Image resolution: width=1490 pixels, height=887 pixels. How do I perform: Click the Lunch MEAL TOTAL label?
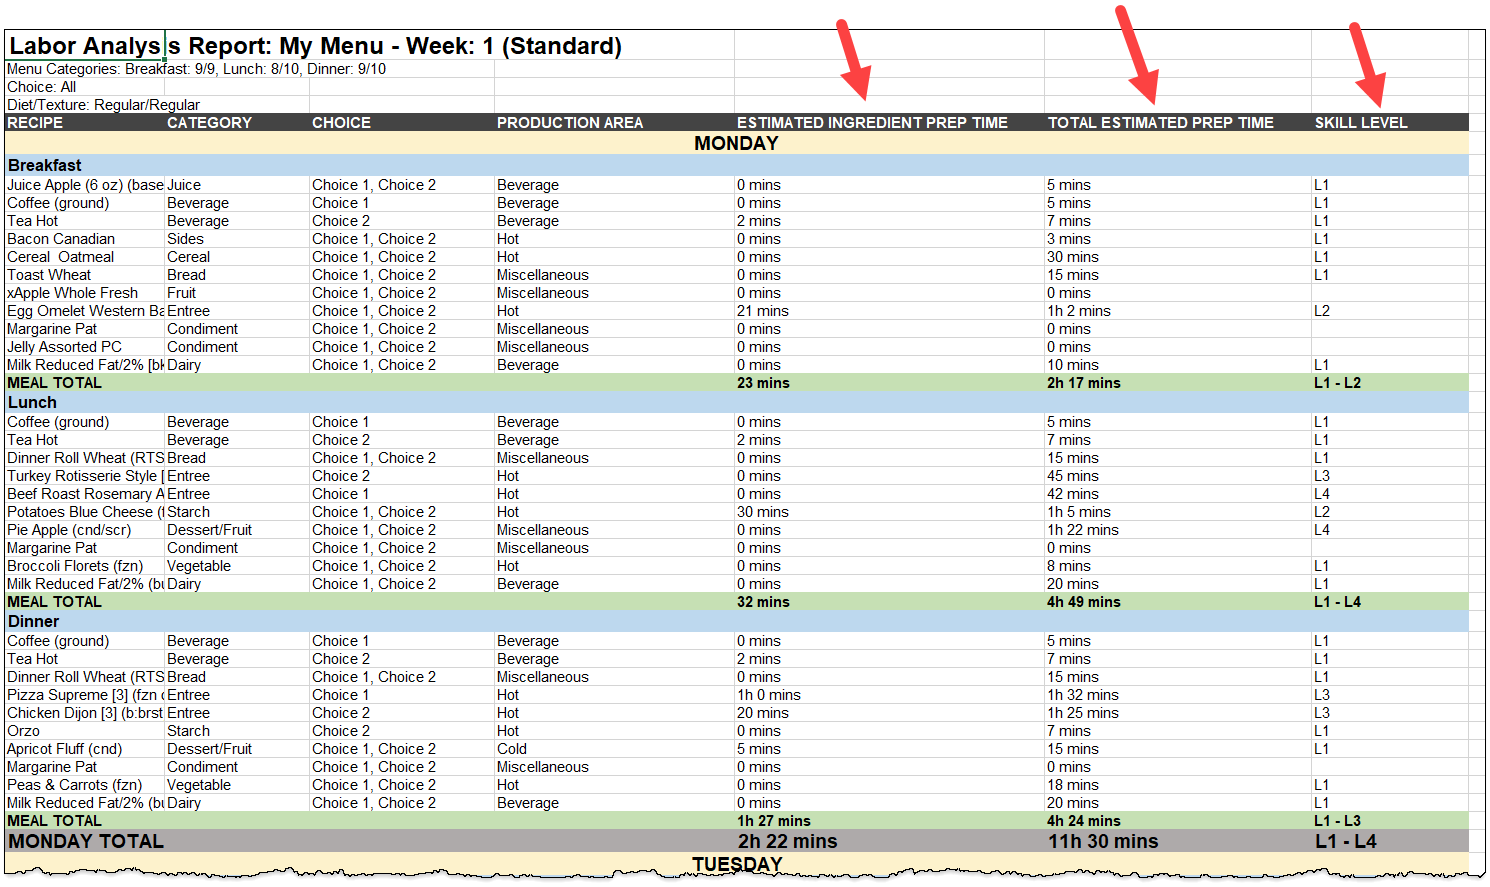click(x=54, y=602)
